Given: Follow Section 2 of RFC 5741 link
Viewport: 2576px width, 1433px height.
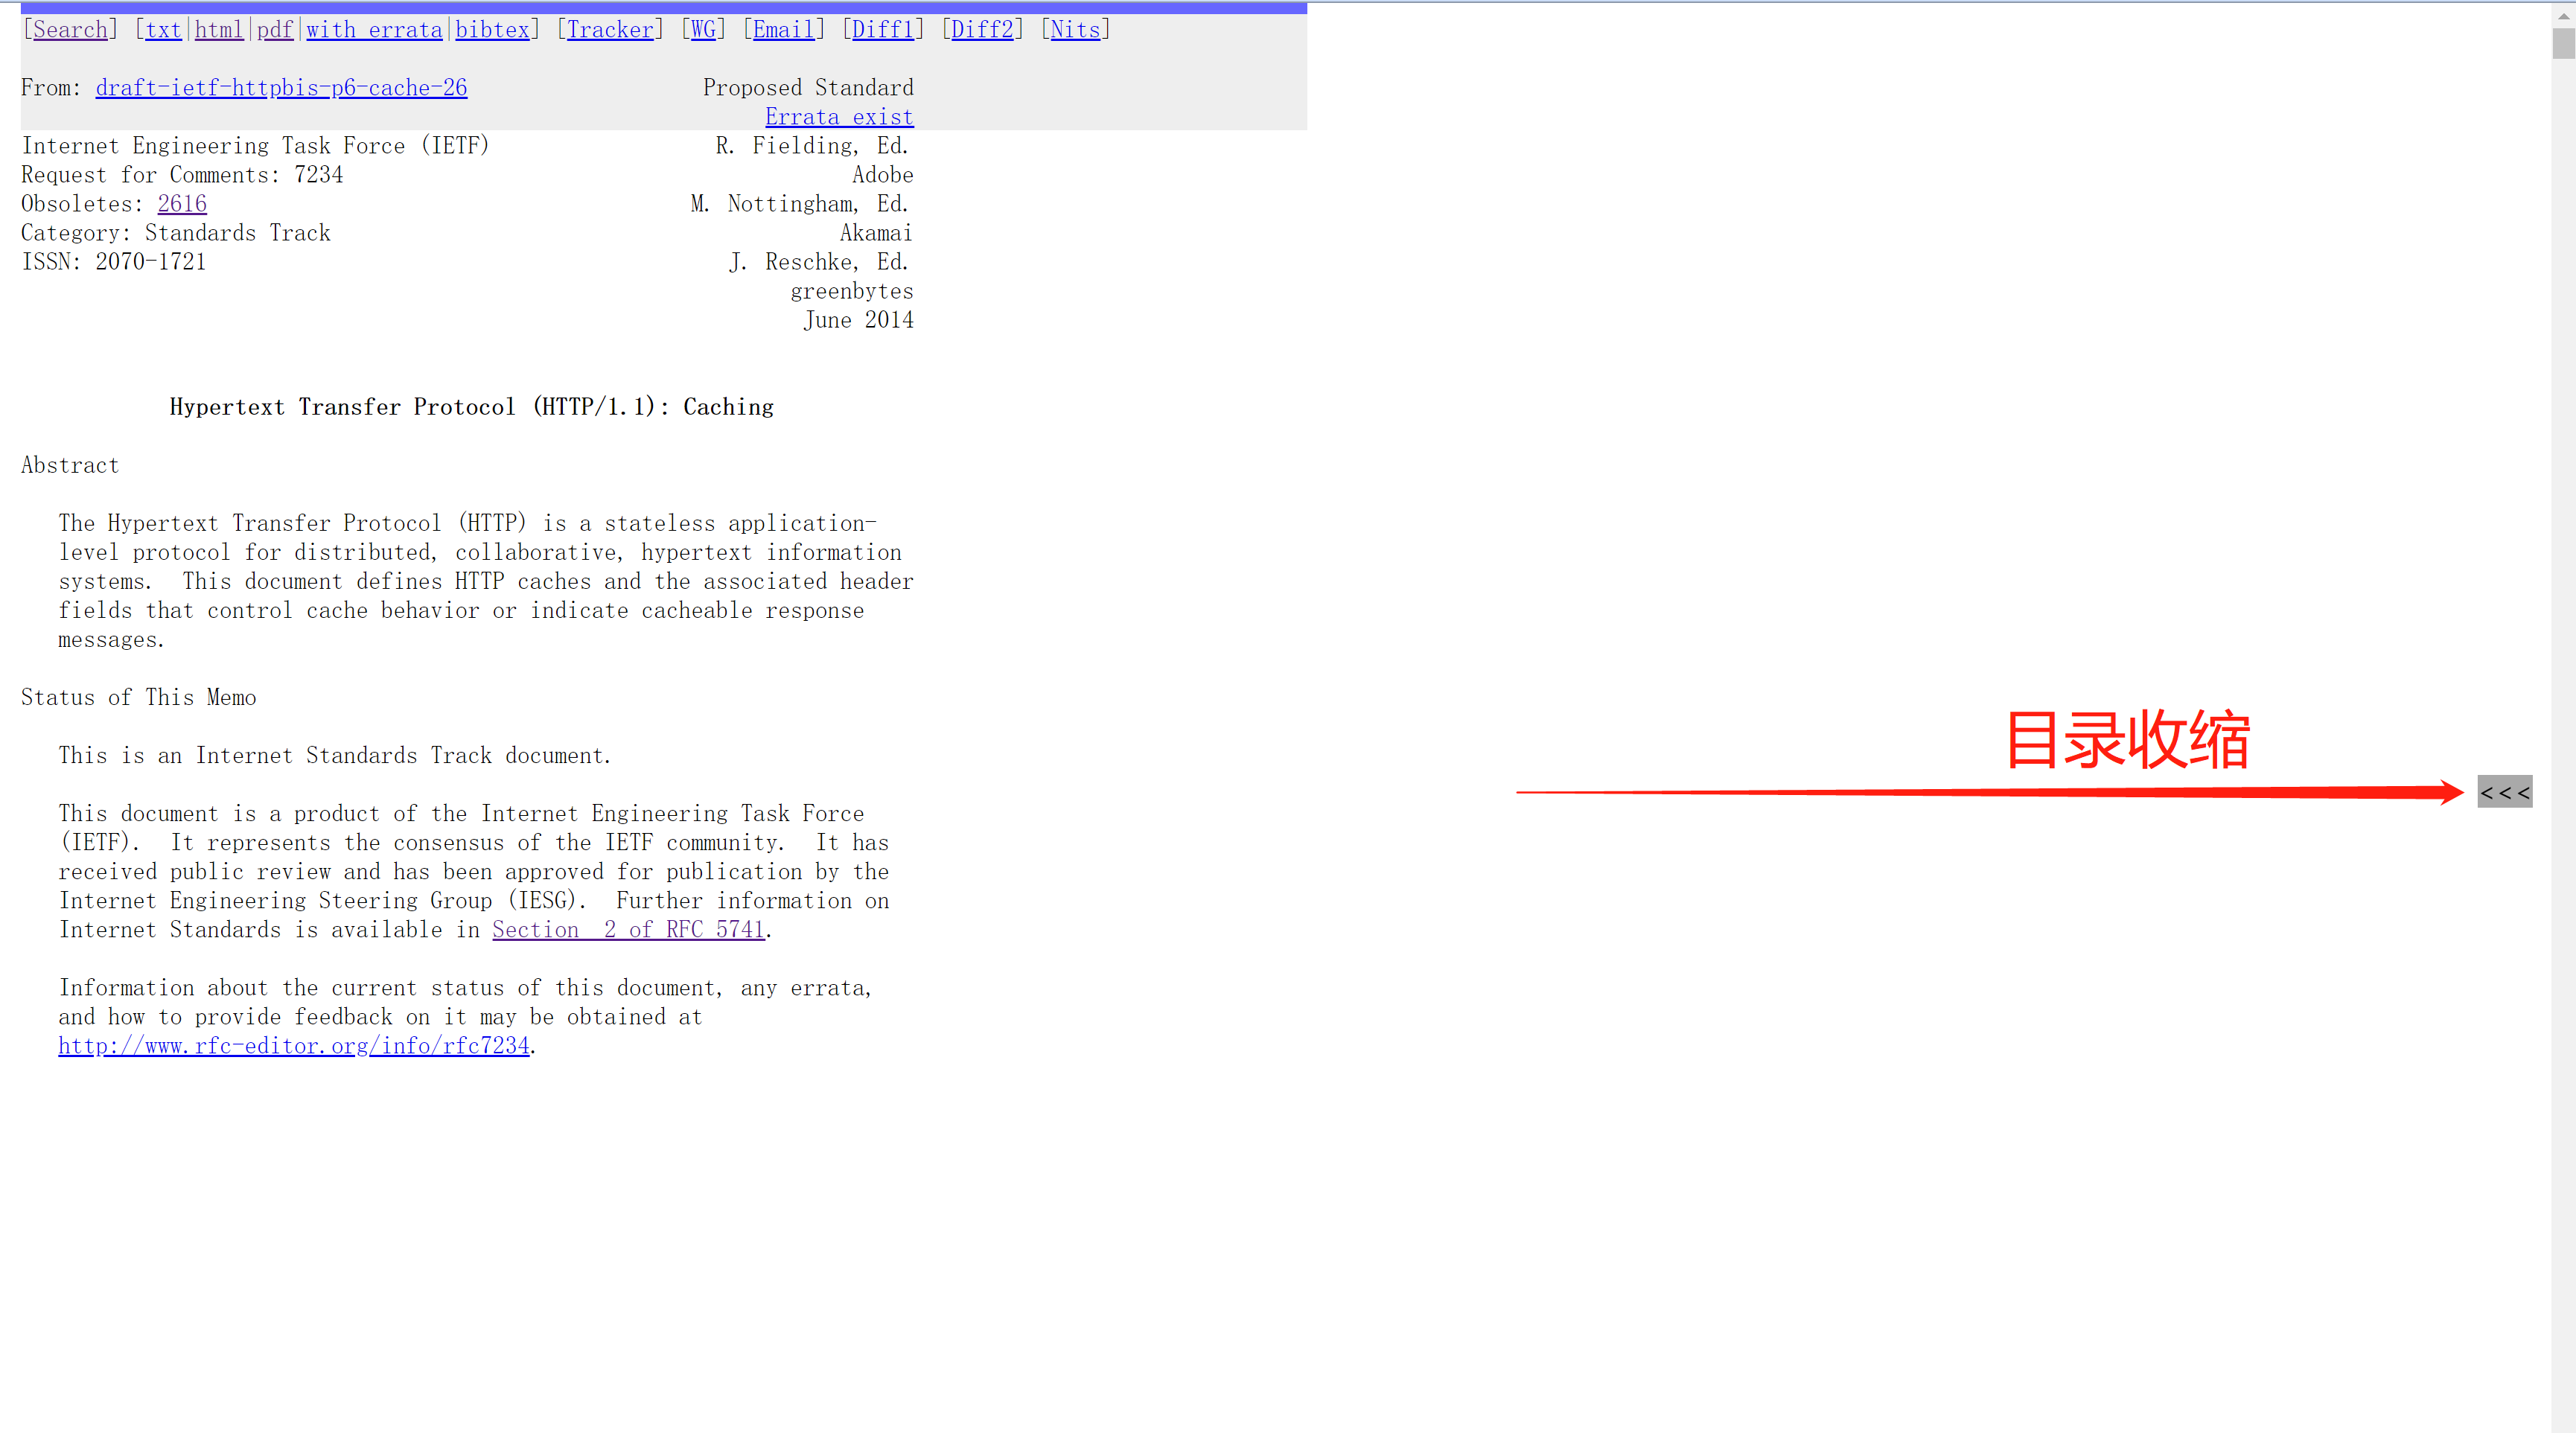Looking at the screenshot, I should (628, 930).
